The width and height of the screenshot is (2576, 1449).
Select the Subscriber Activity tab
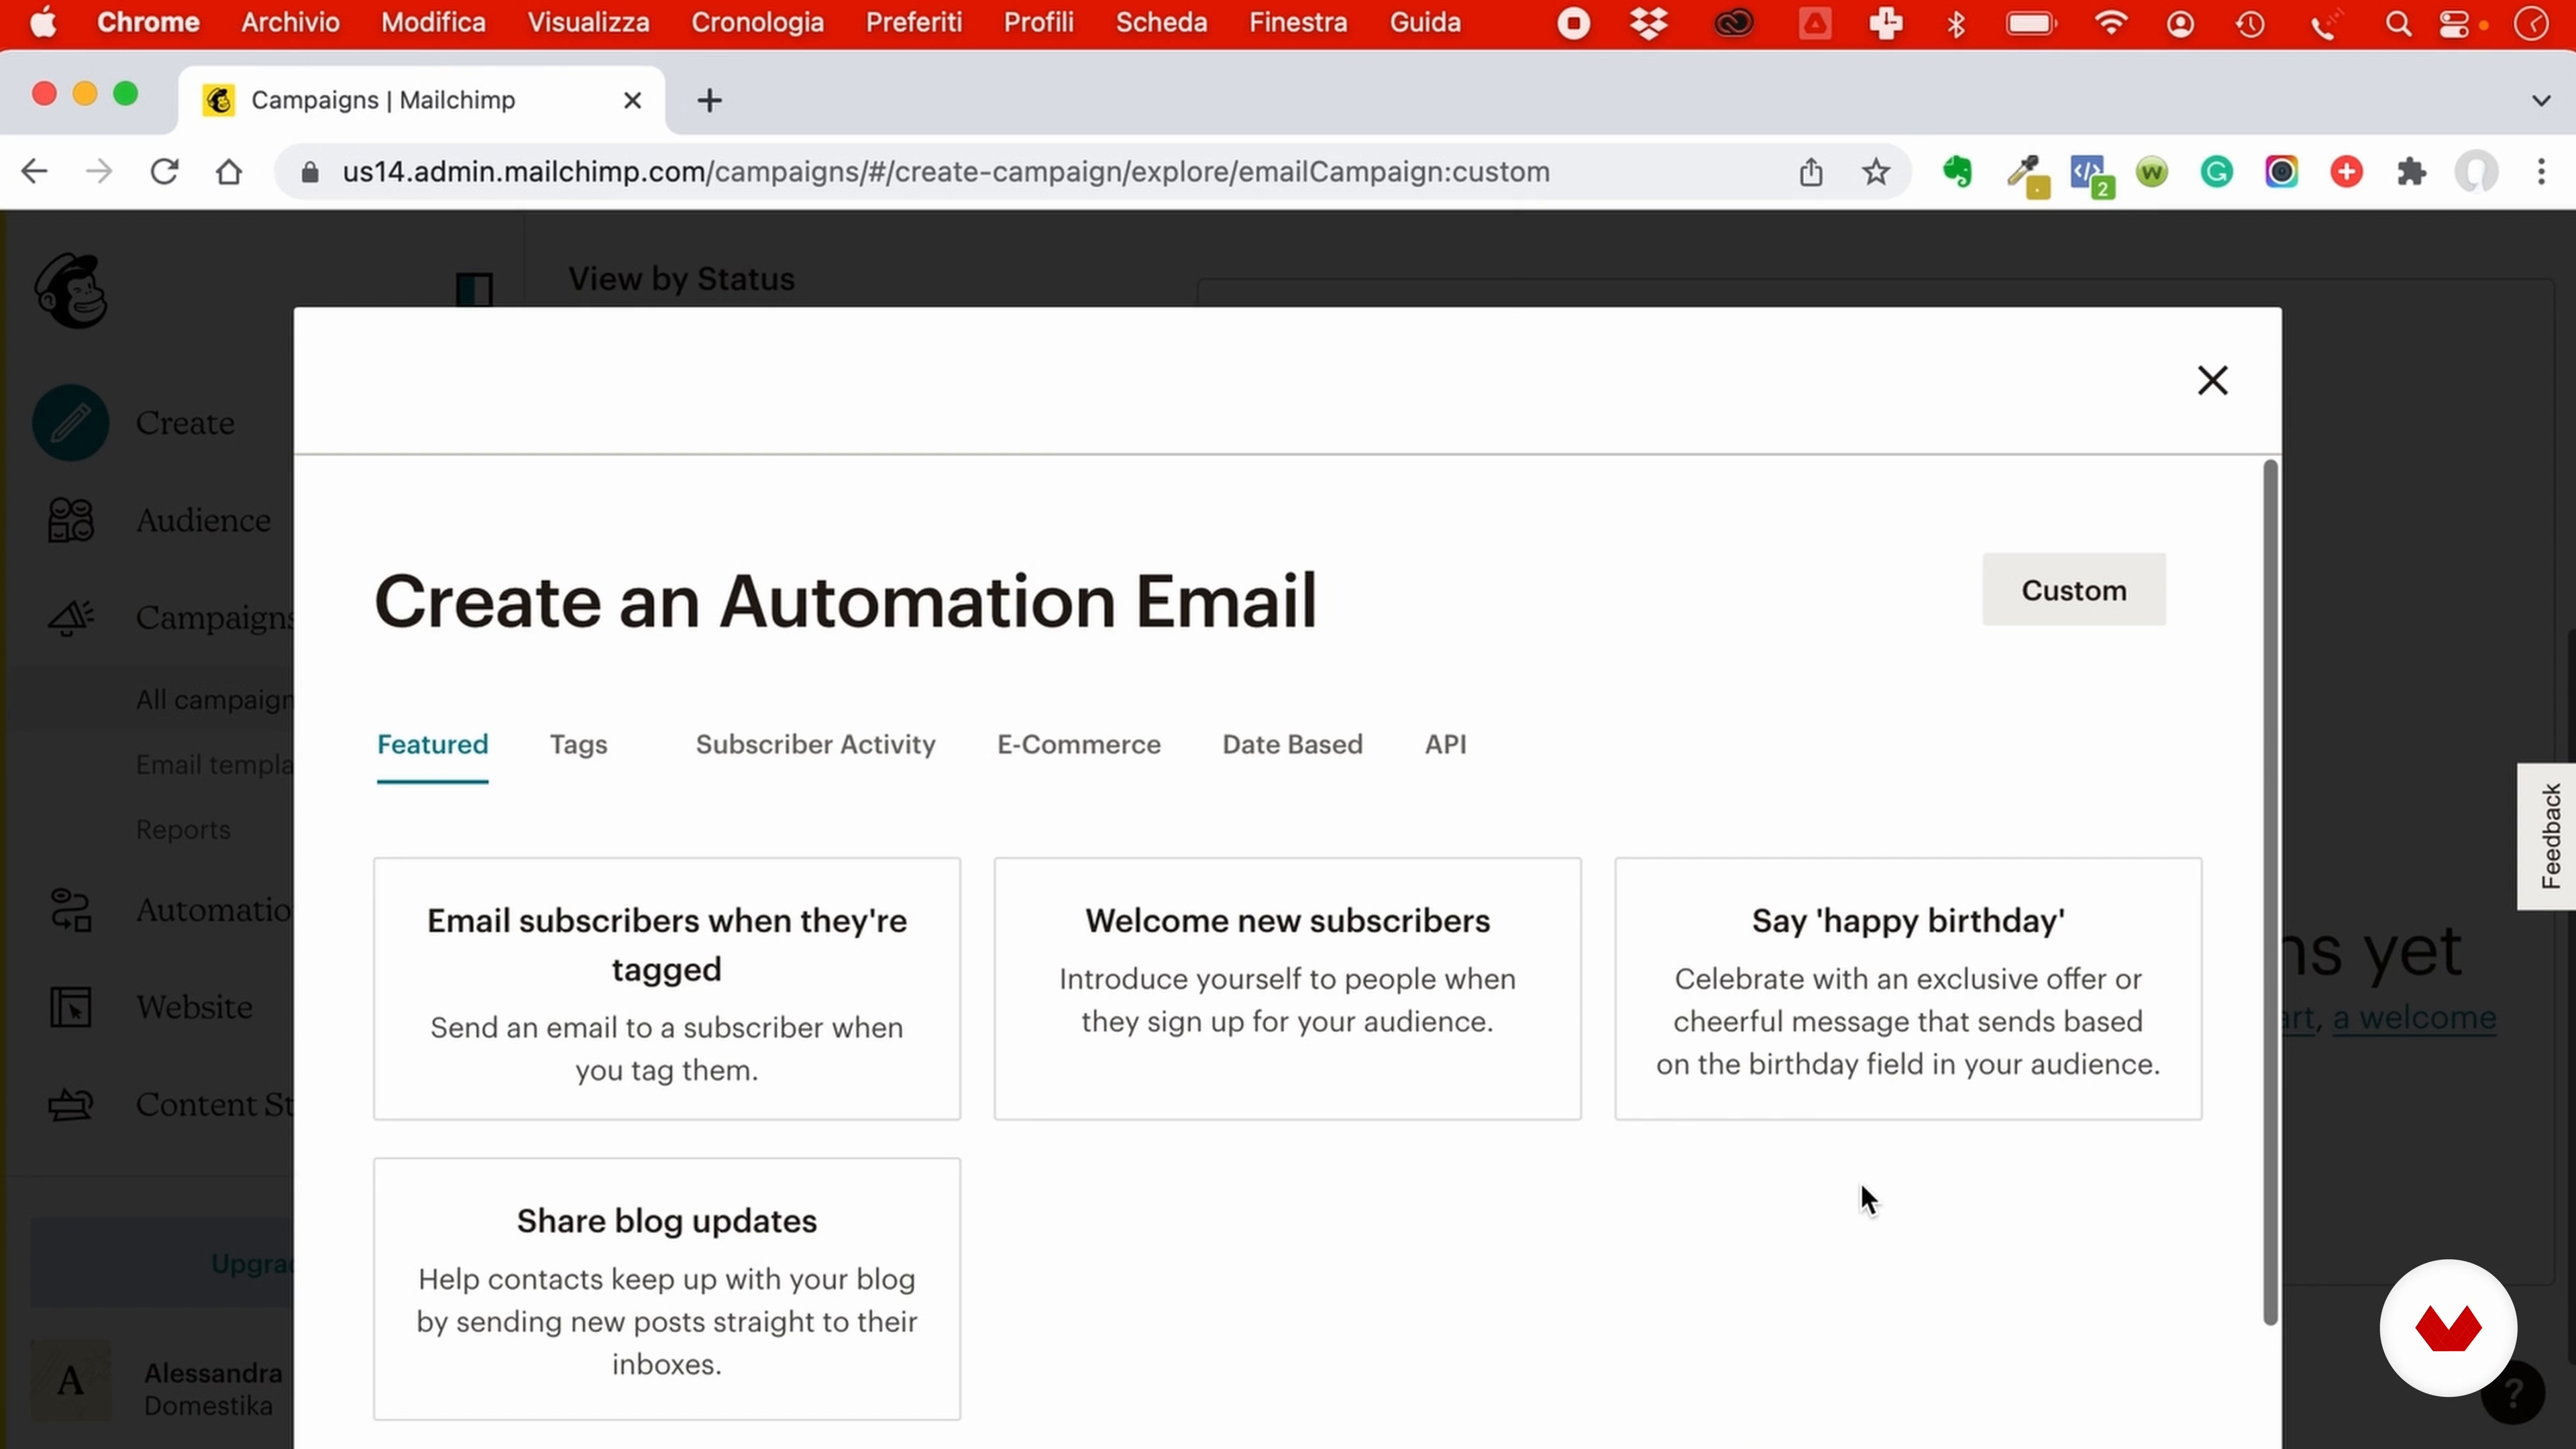(x=815, y=744)
